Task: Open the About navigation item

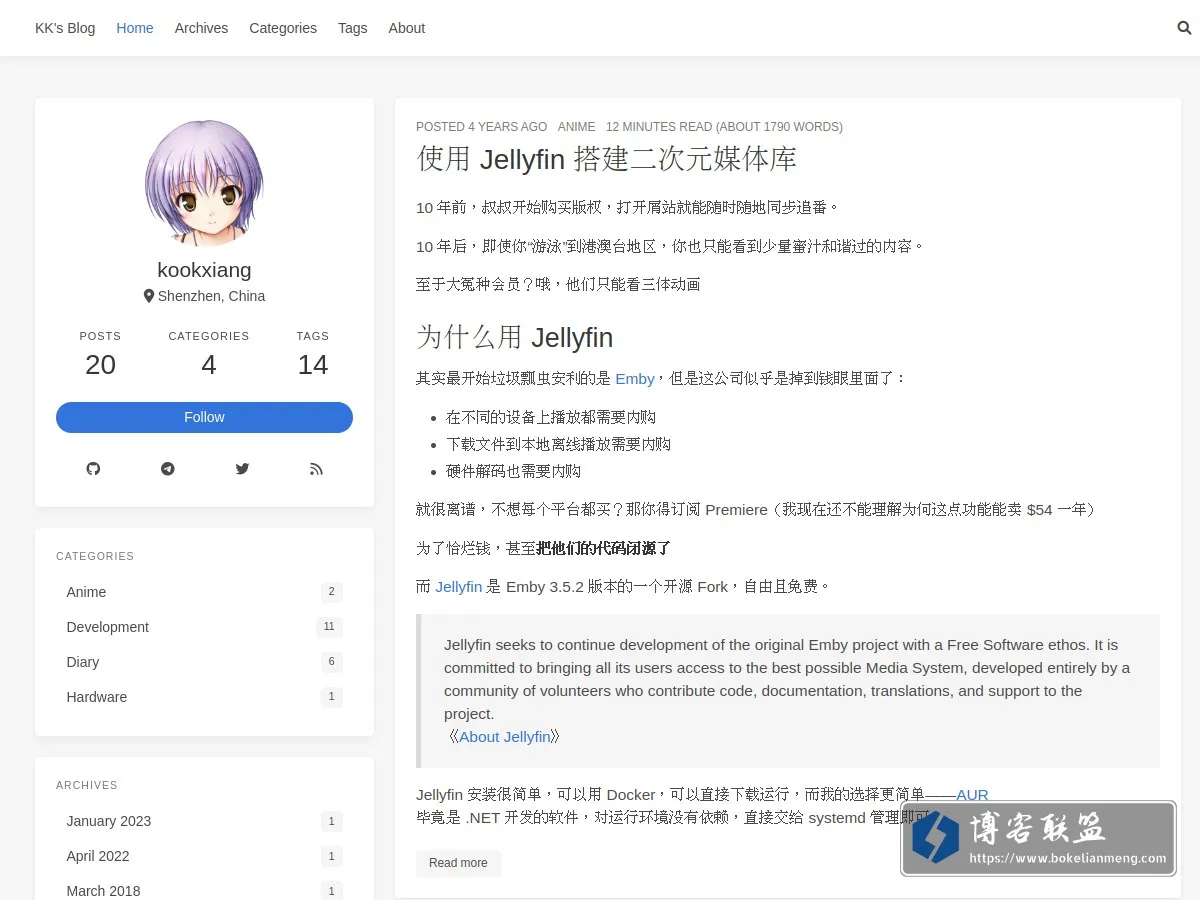Action: (407, 28)
